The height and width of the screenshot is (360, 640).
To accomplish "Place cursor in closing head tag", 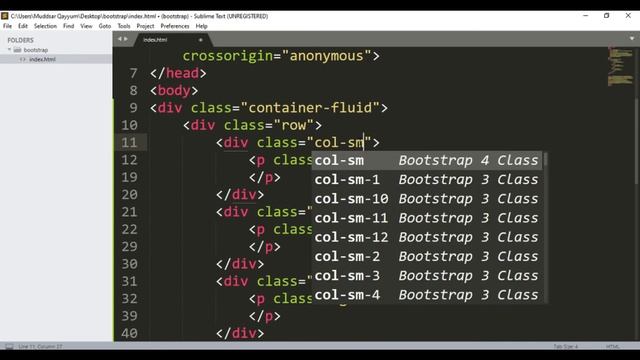I will (x=178, y=73).
